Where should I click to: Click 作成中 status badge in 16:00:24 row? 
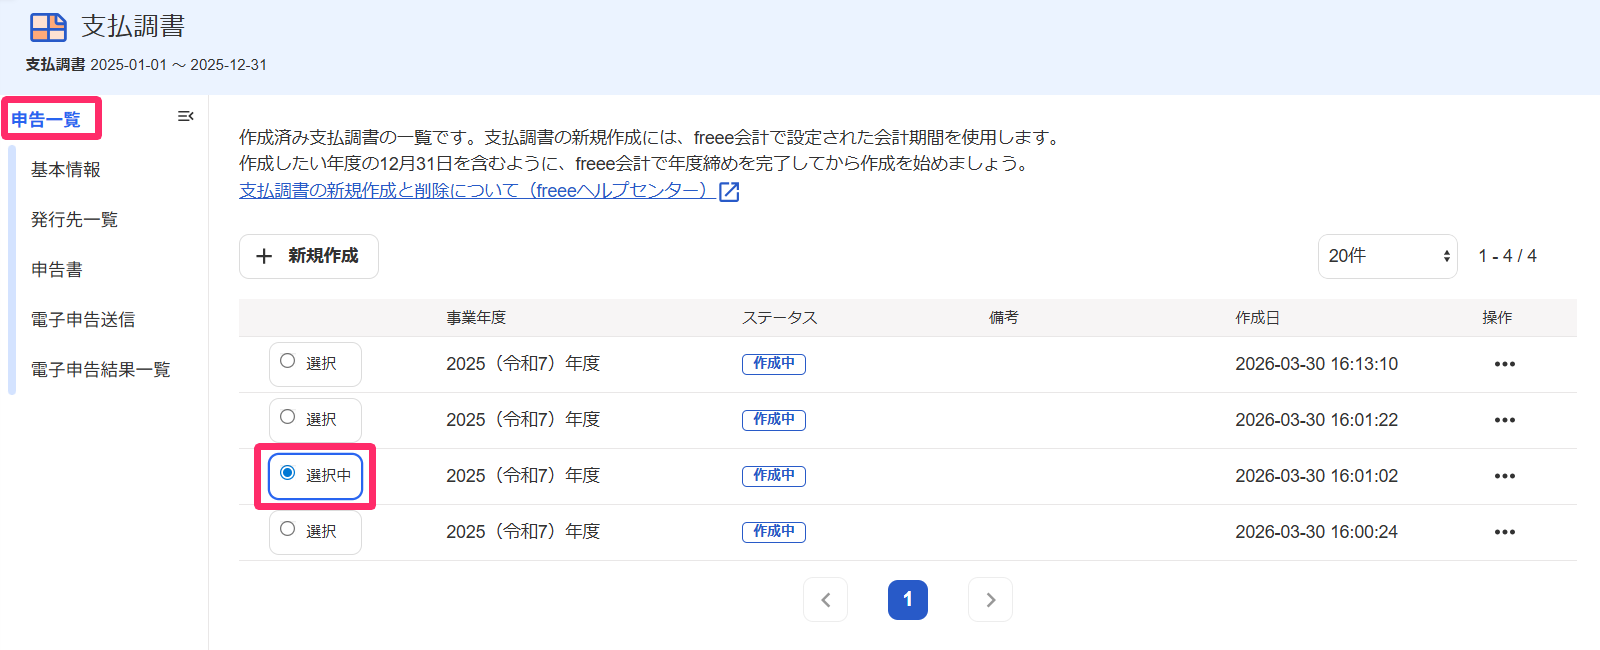tap(774, 532)
